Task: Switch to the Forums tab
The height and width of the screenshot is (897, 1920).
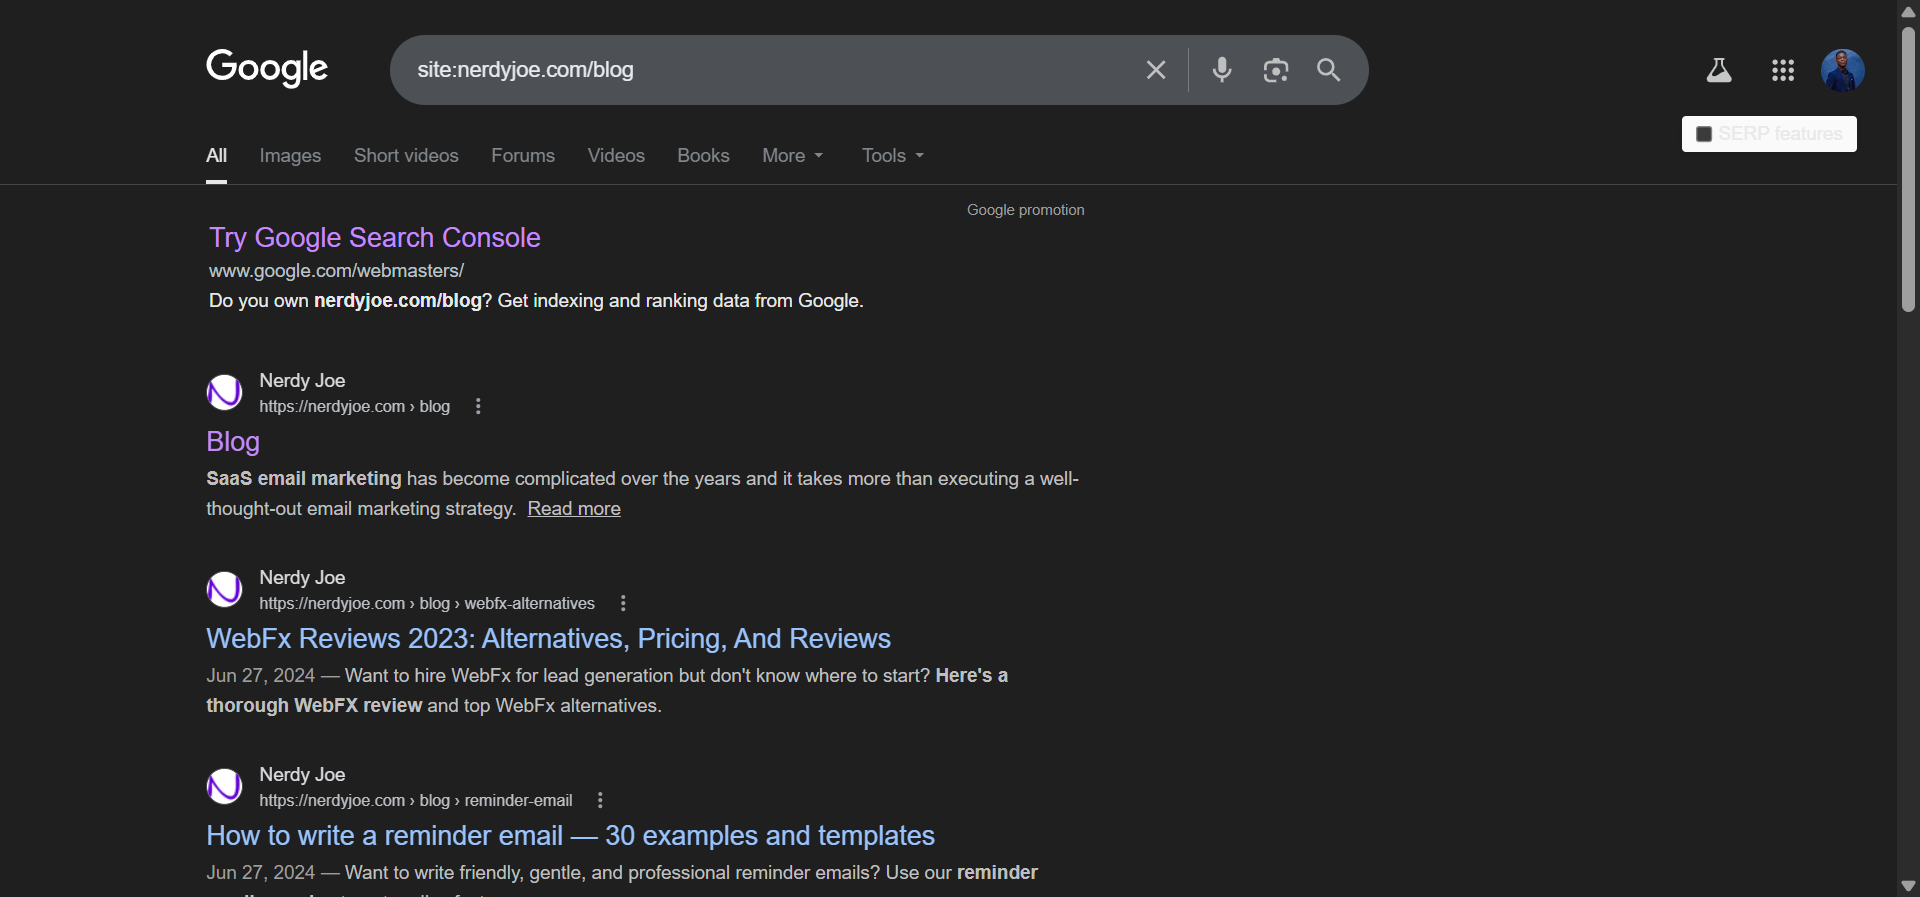Action: 523,155
